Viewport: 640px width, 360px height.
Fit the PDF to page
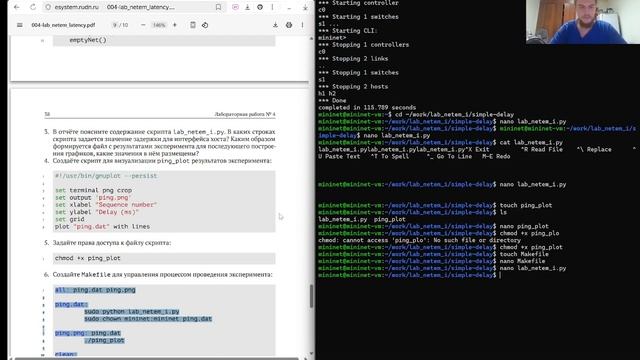tap(193, 25)
